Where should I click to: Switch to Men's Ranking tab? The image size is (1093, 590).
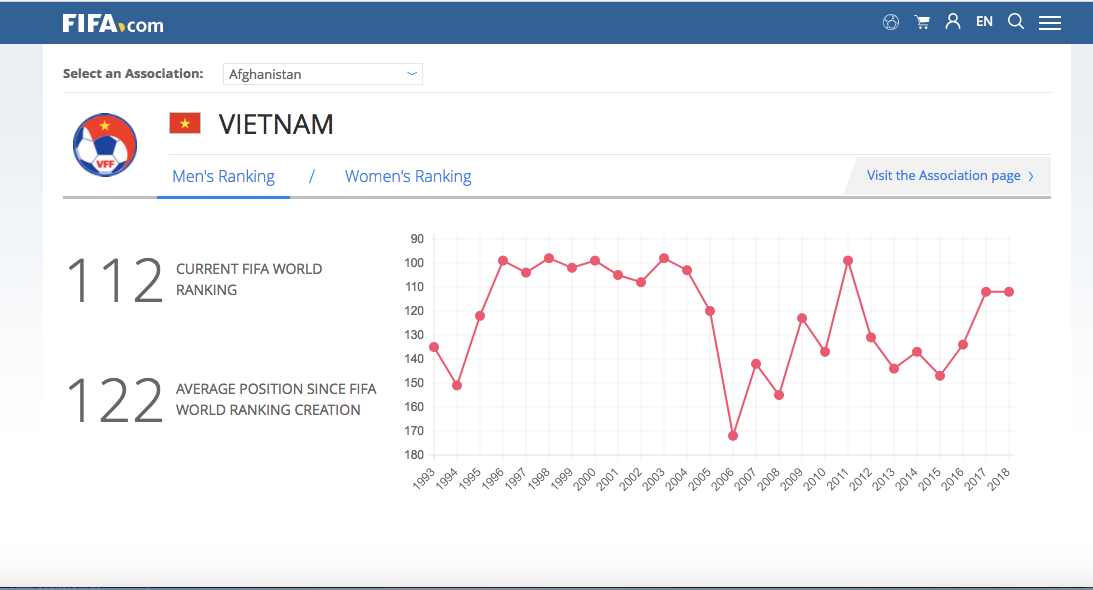[x=223, y=176]
